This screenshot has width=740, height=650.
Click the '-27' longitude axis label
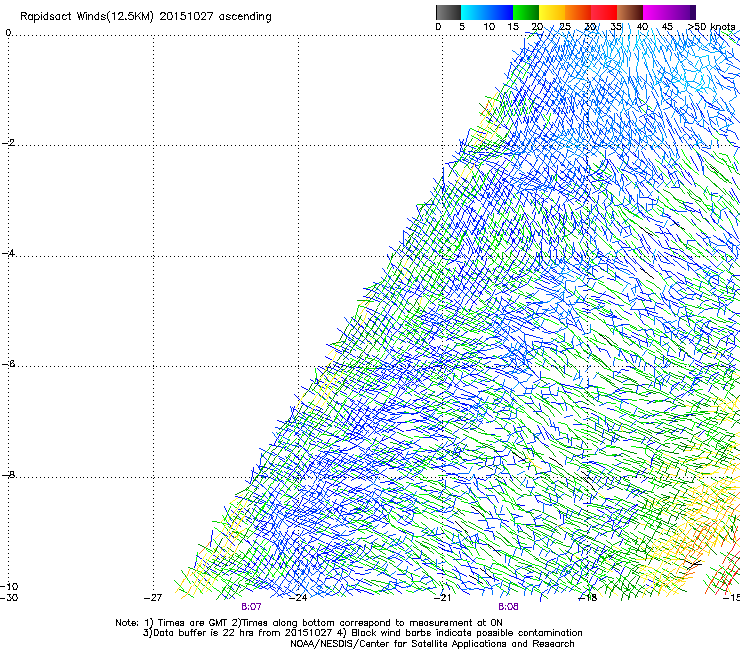pyautogui.click(x=153, y=598)
